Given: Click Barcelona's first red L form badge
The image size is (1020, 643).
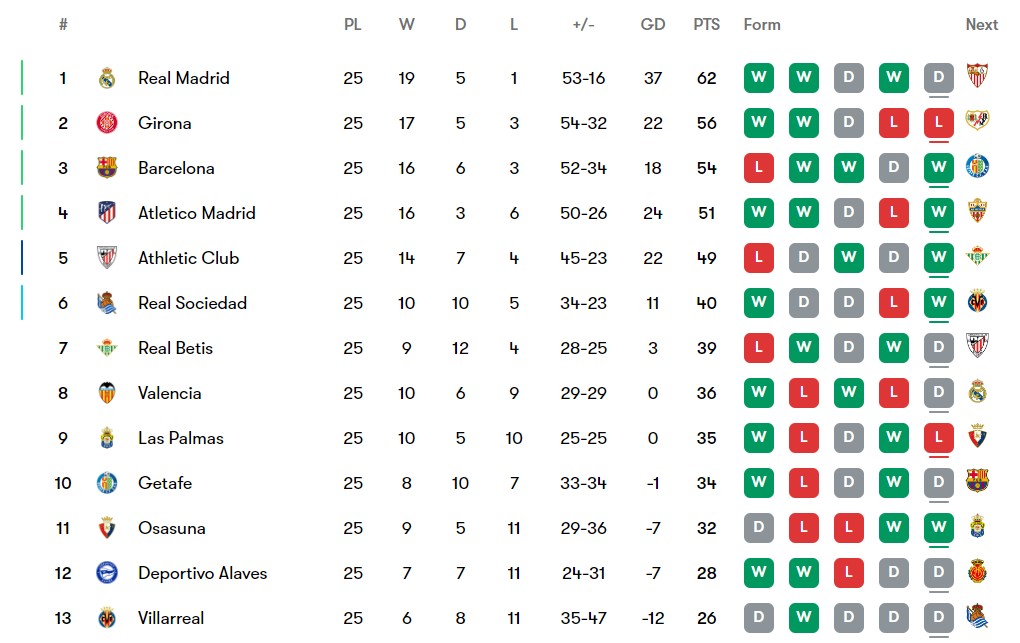Looking at the screenshot, I should 758,167.
